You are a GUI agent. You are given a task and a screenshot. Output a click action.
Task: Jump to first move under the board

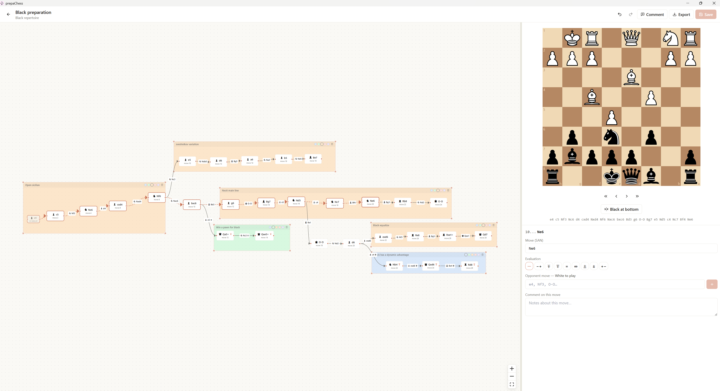click(606, 196)
